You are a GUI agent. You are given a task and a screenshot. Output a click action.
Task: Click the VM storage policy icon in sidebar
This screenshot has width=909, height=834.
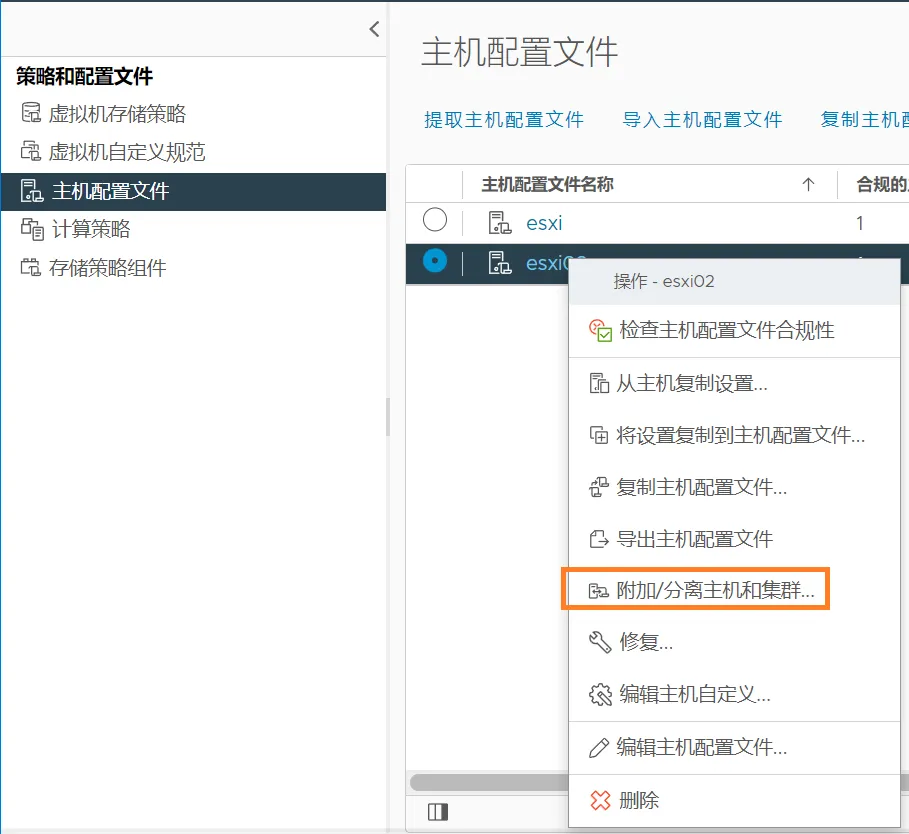31,114
